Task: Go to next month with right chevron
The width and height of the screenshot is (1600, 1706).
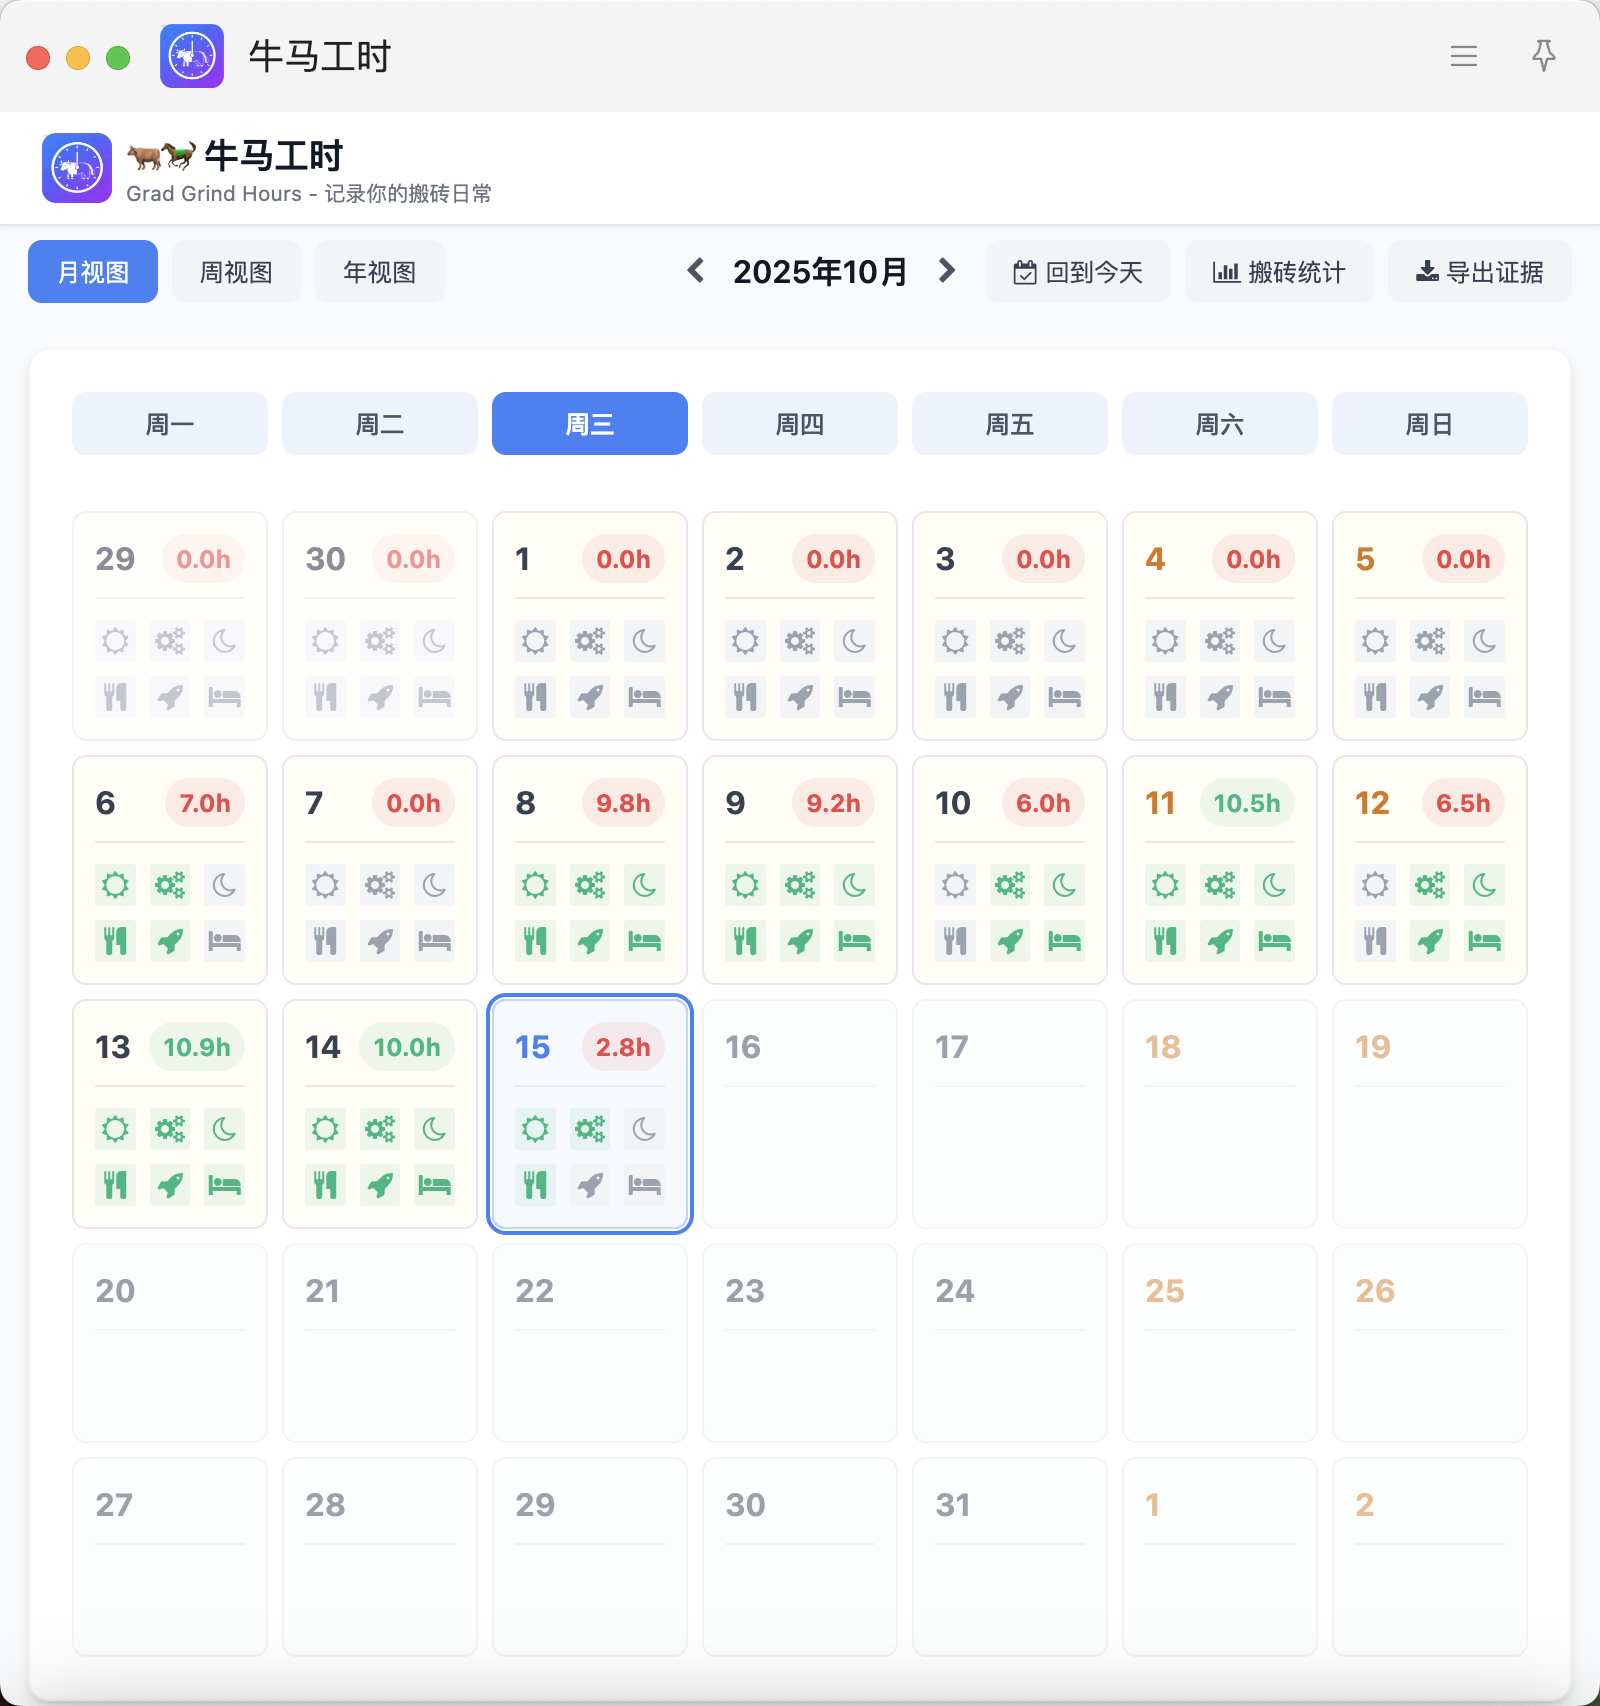Action: pyautogui.click(x=946, y=271)
